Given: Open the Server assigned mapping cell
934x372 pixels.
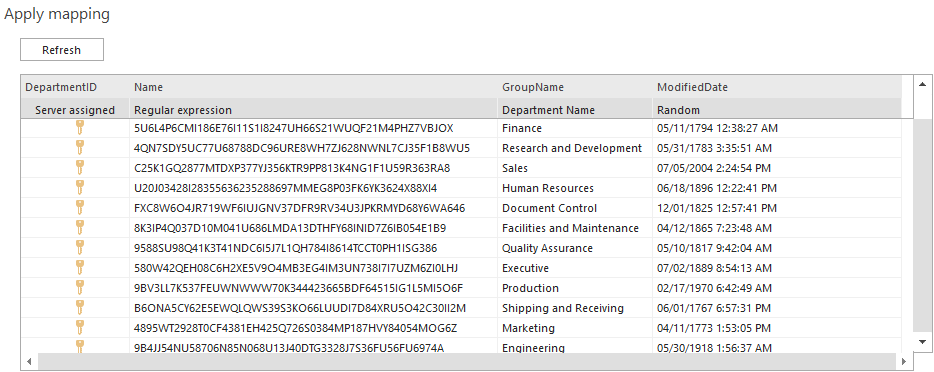Looking at the screenshot, I should tap(75, 110).
